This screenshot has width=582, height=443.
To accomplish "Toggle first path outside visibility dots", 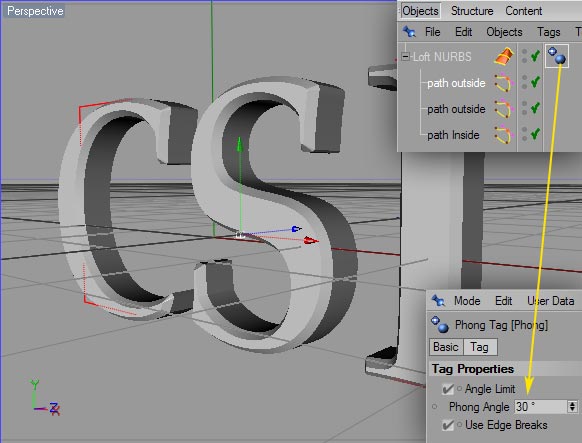I will [x=524, y=82].
